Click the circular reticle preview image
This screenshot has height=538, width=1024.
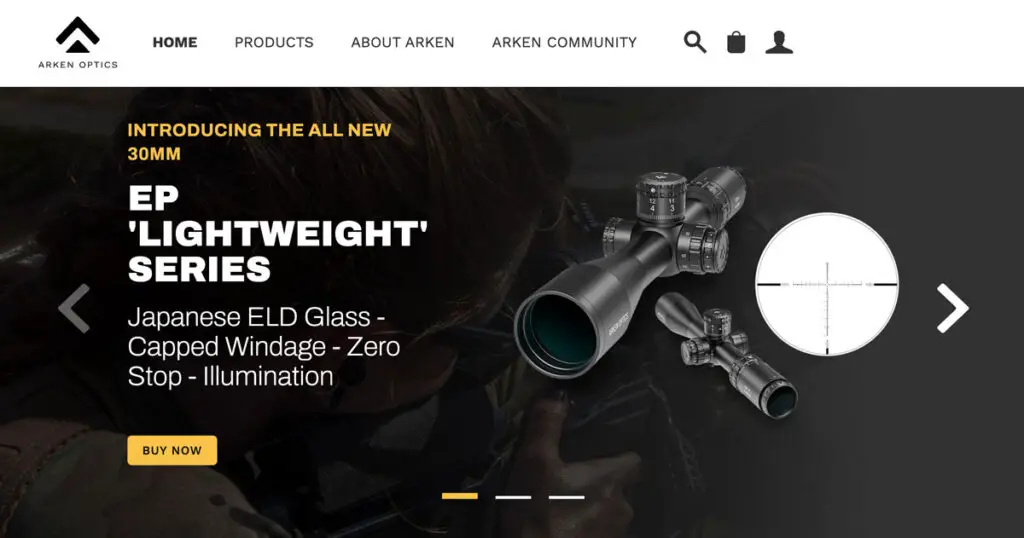coord(827,284)
